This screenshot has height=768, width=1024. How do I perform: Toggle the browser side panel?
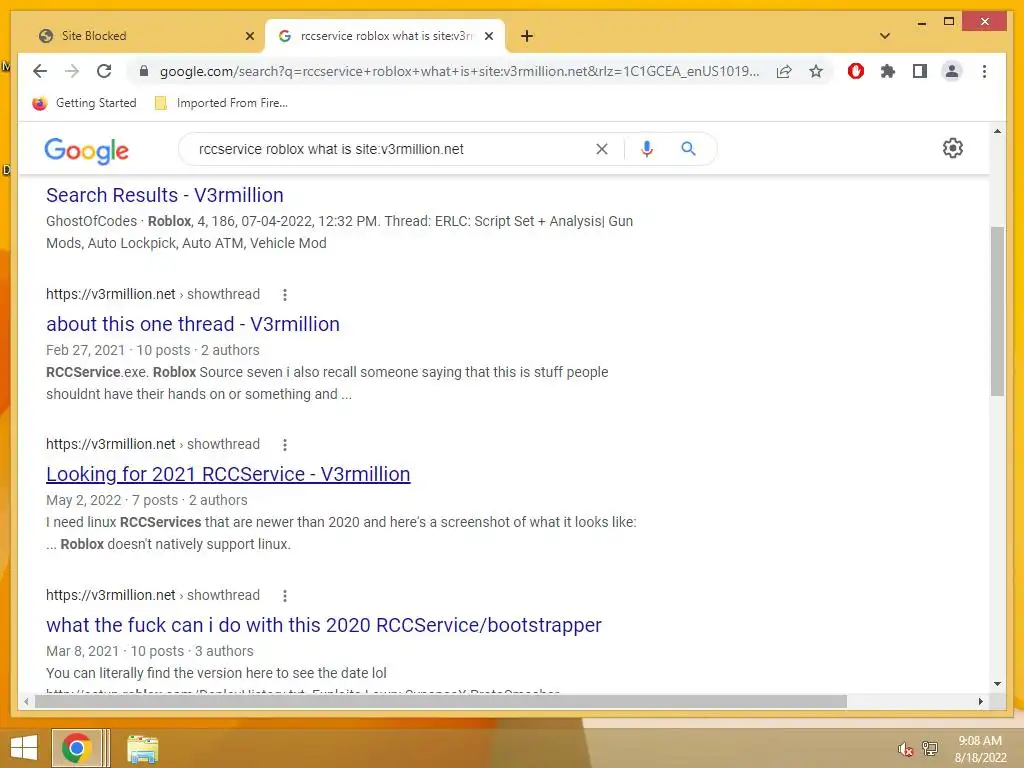920,71
